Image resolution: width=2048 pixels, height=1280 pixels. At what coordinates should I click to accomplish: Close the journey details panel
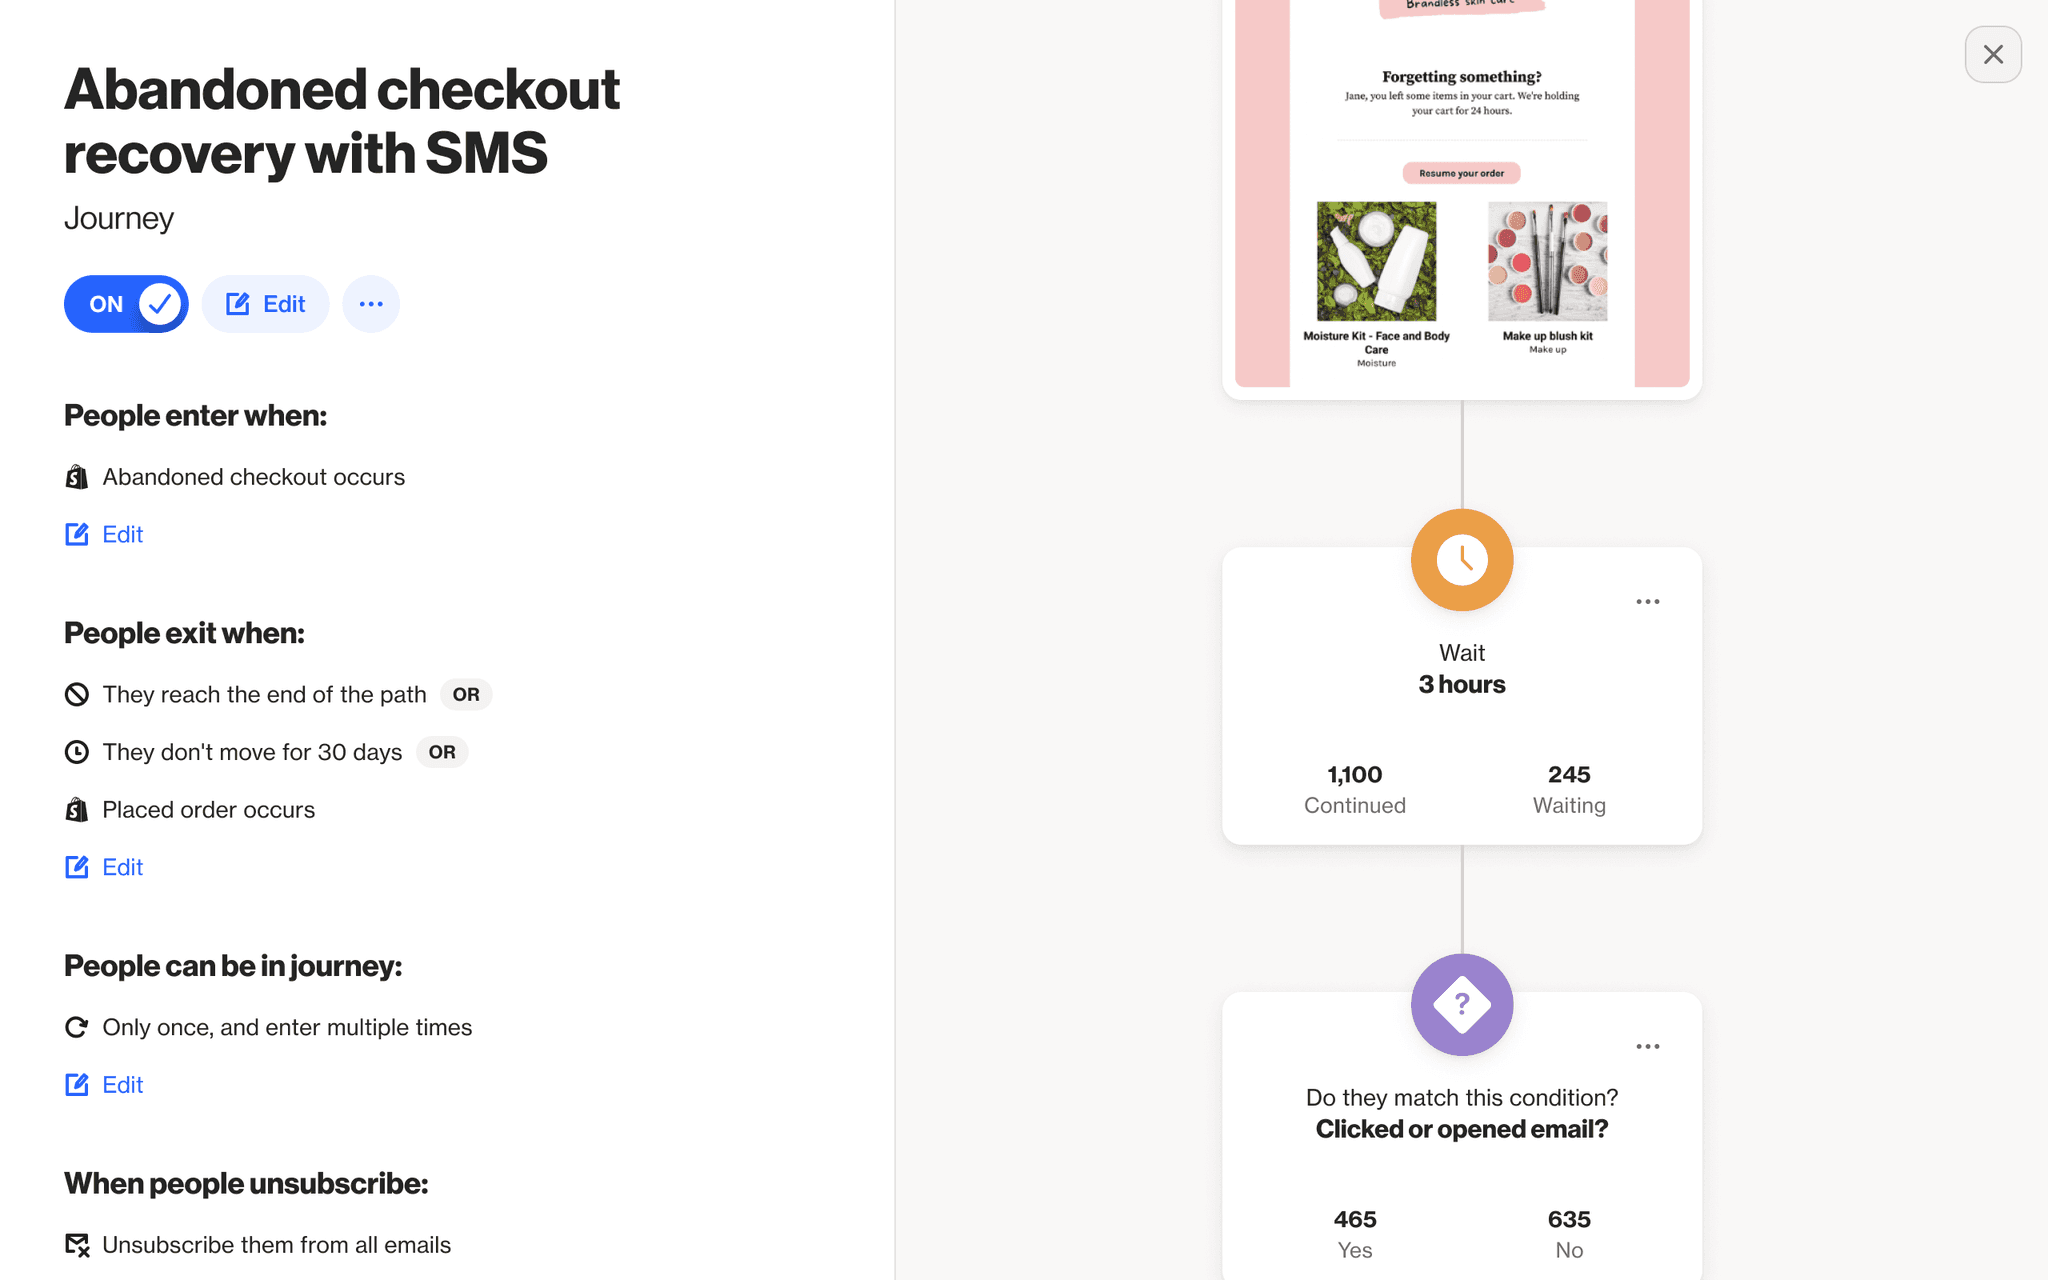point(1993,55)
